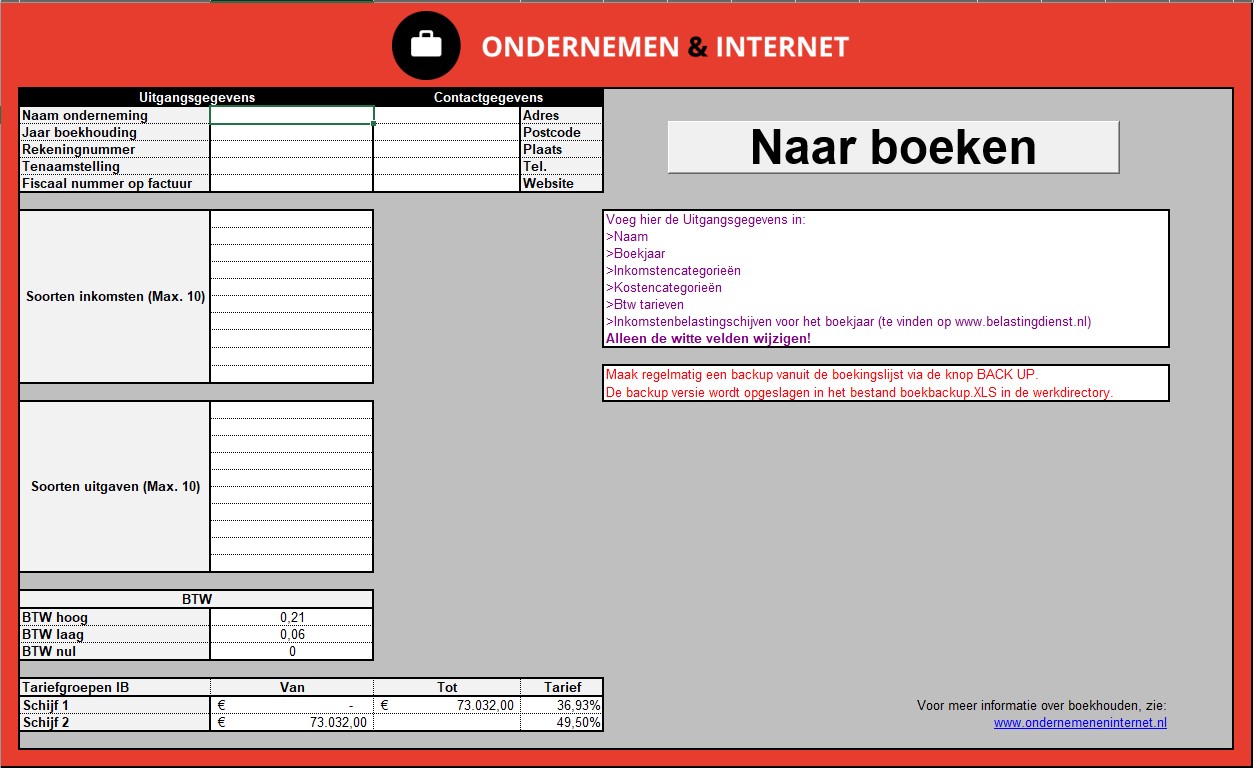Click the Naar boeken button
1254x768 pixels.
(x=893, y=146)
